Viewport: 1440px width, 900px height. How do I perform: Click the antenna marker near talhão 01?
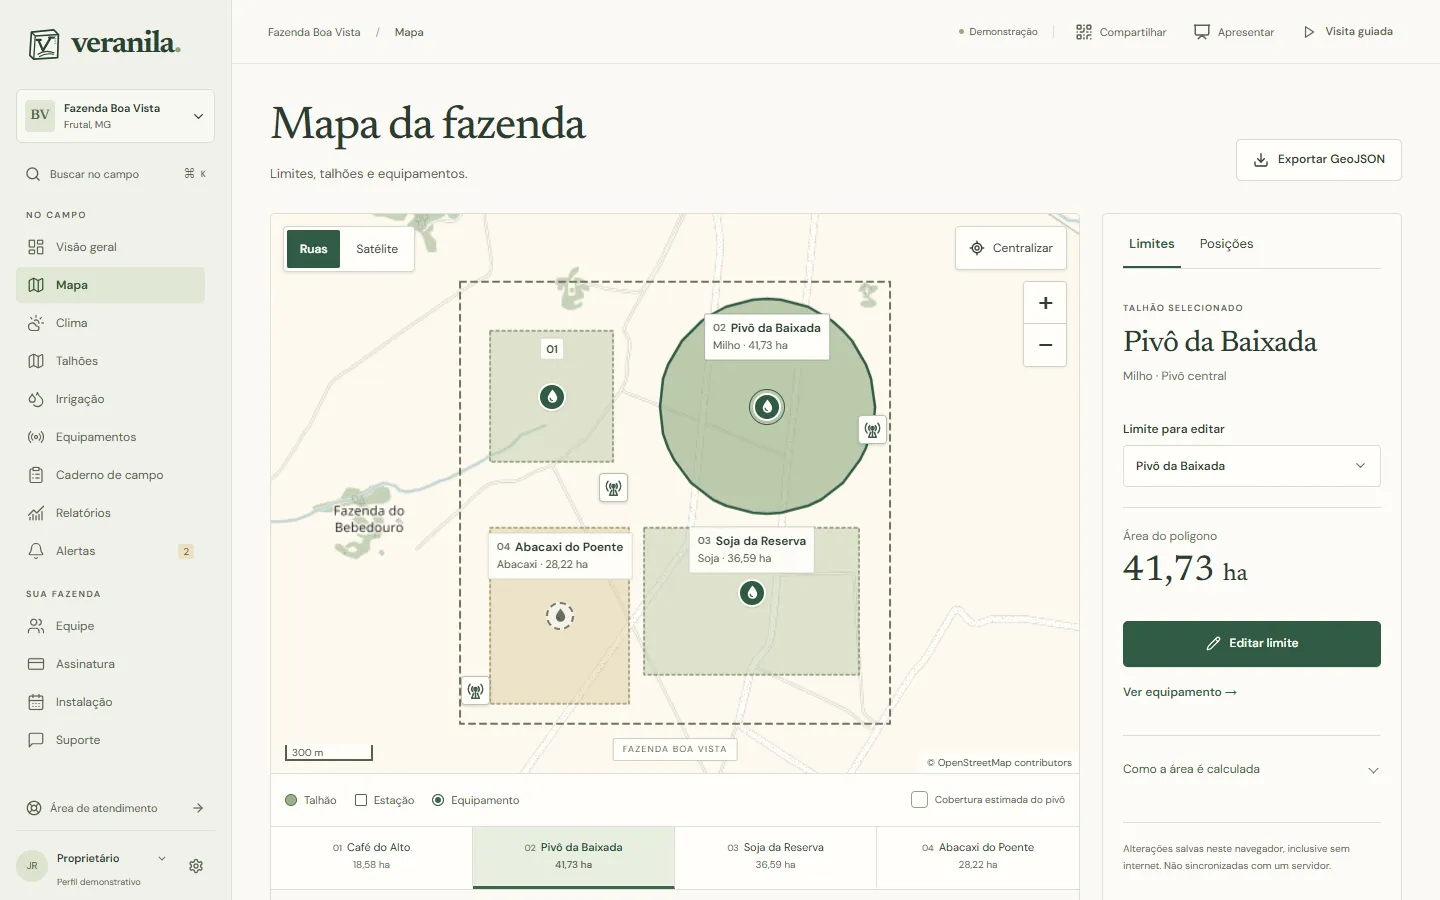[613, 488]
